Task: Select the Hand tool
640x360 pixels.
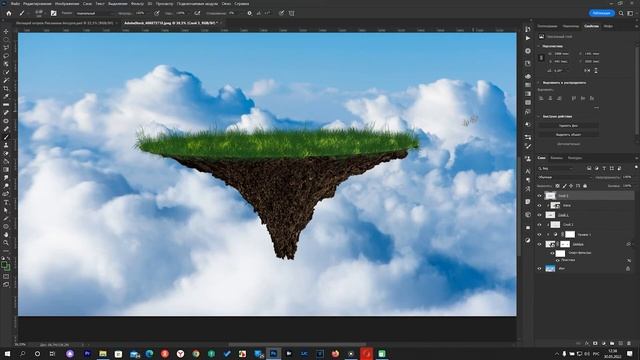Action: [x=6, y=235]
